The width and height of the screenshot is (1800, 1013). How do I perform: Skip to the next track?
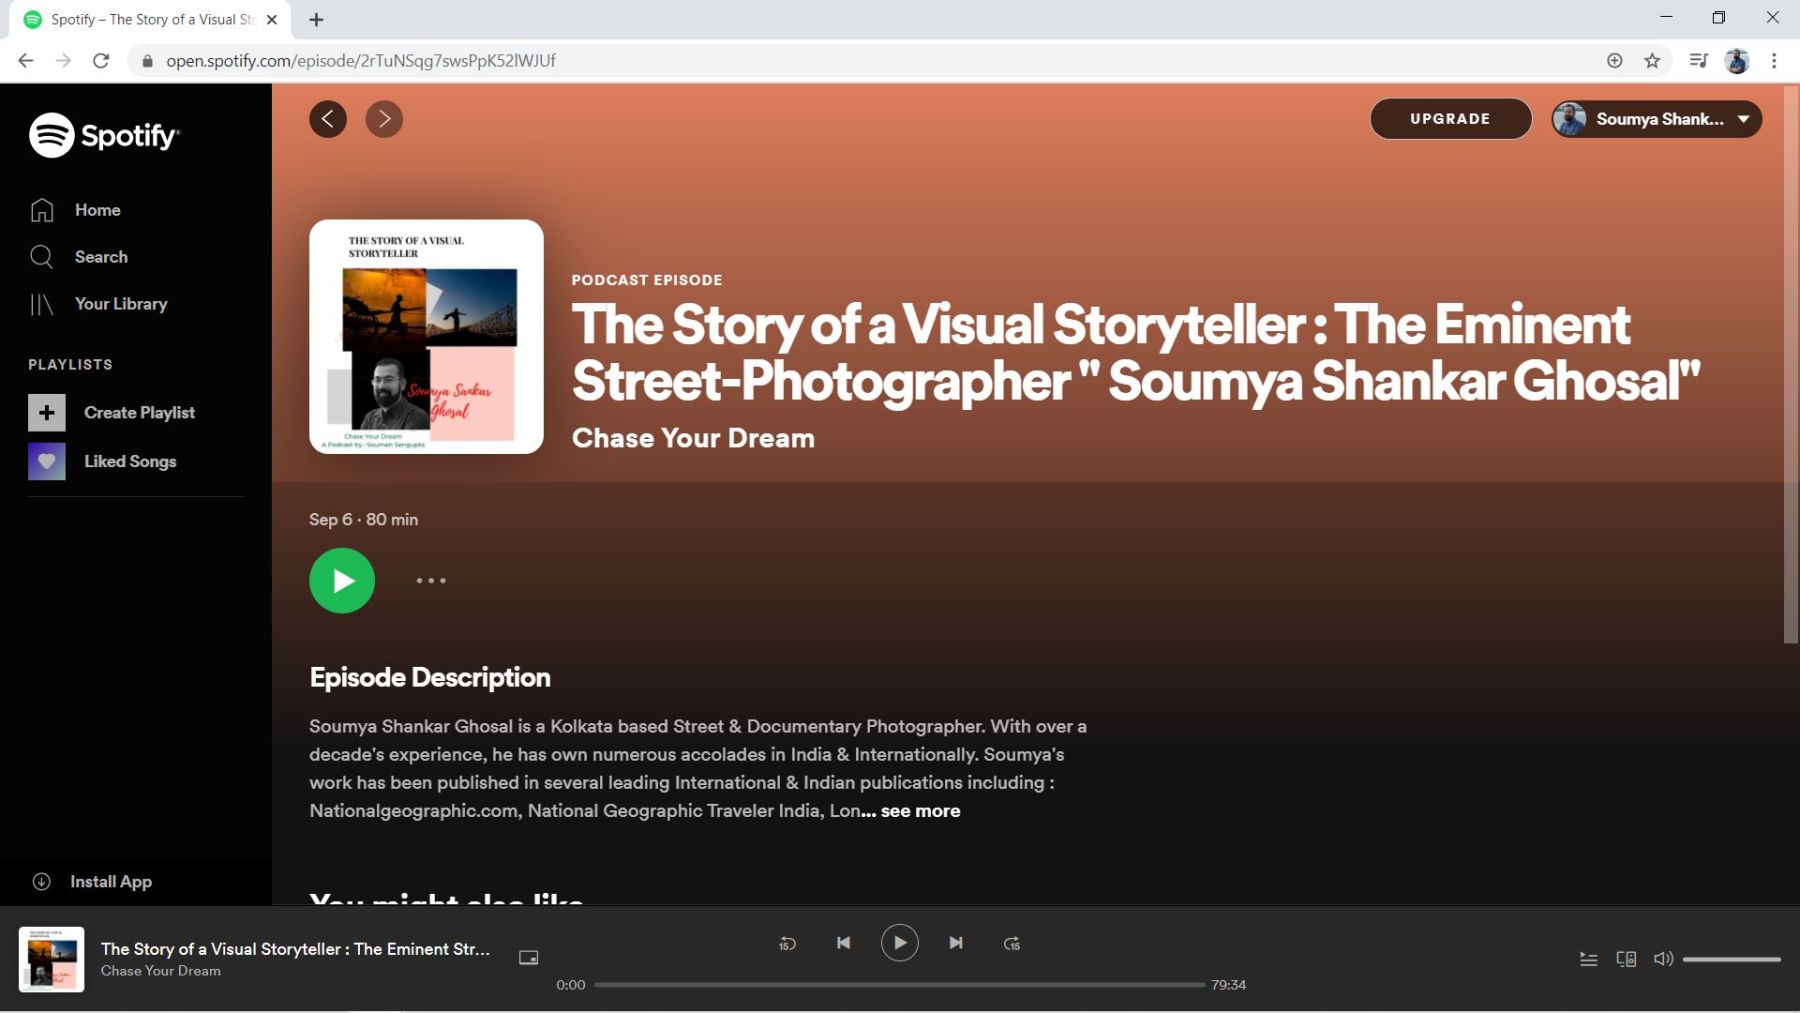coord(956,943)
